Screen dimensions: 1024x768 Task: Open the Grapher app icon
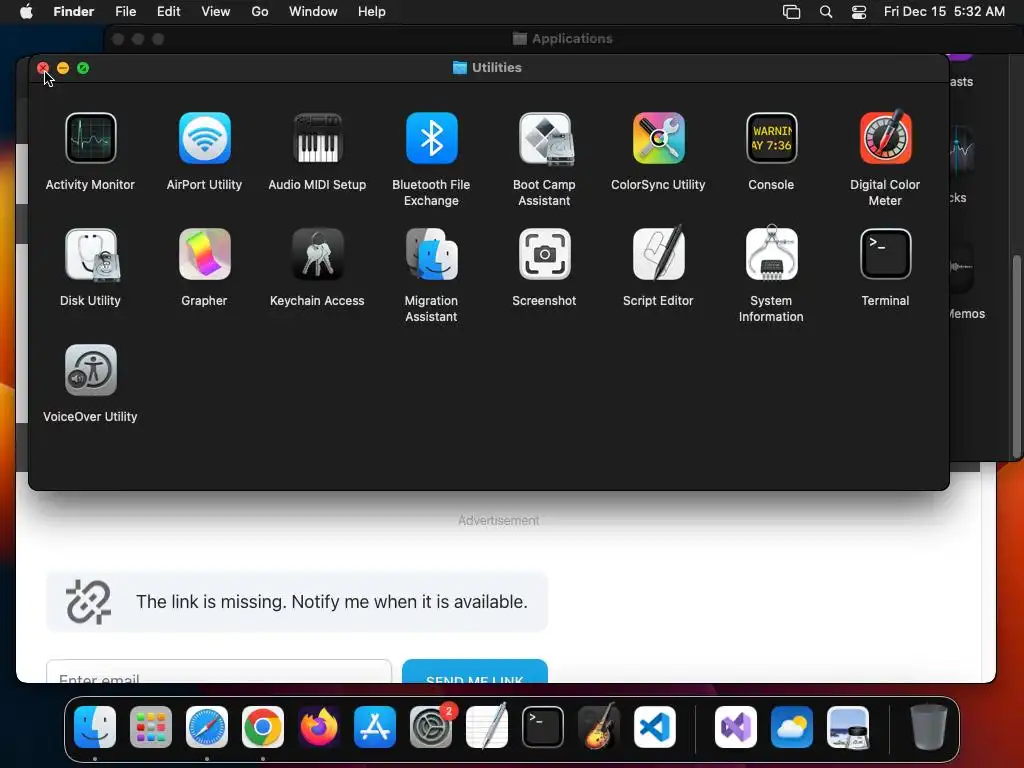point(204,254)
